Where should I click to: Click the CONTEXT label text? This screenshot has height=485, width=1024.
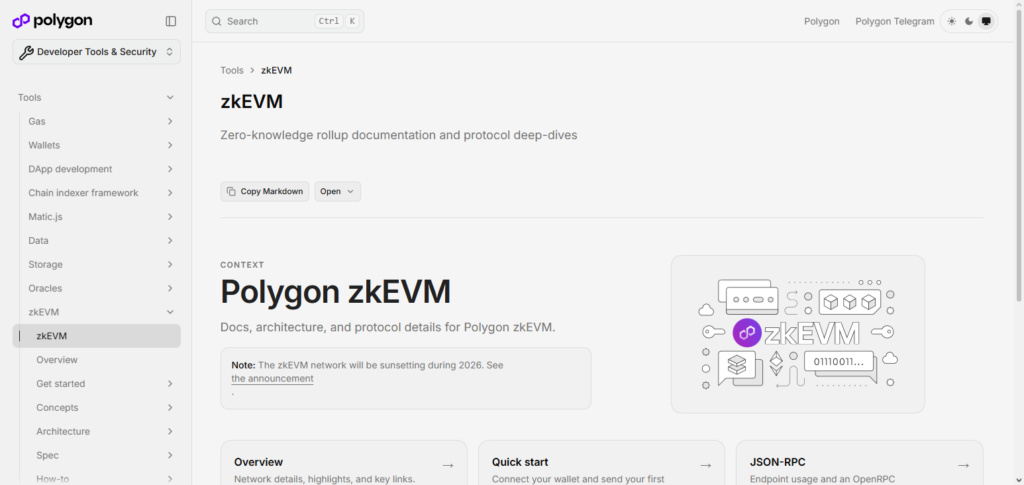point(242,265)
